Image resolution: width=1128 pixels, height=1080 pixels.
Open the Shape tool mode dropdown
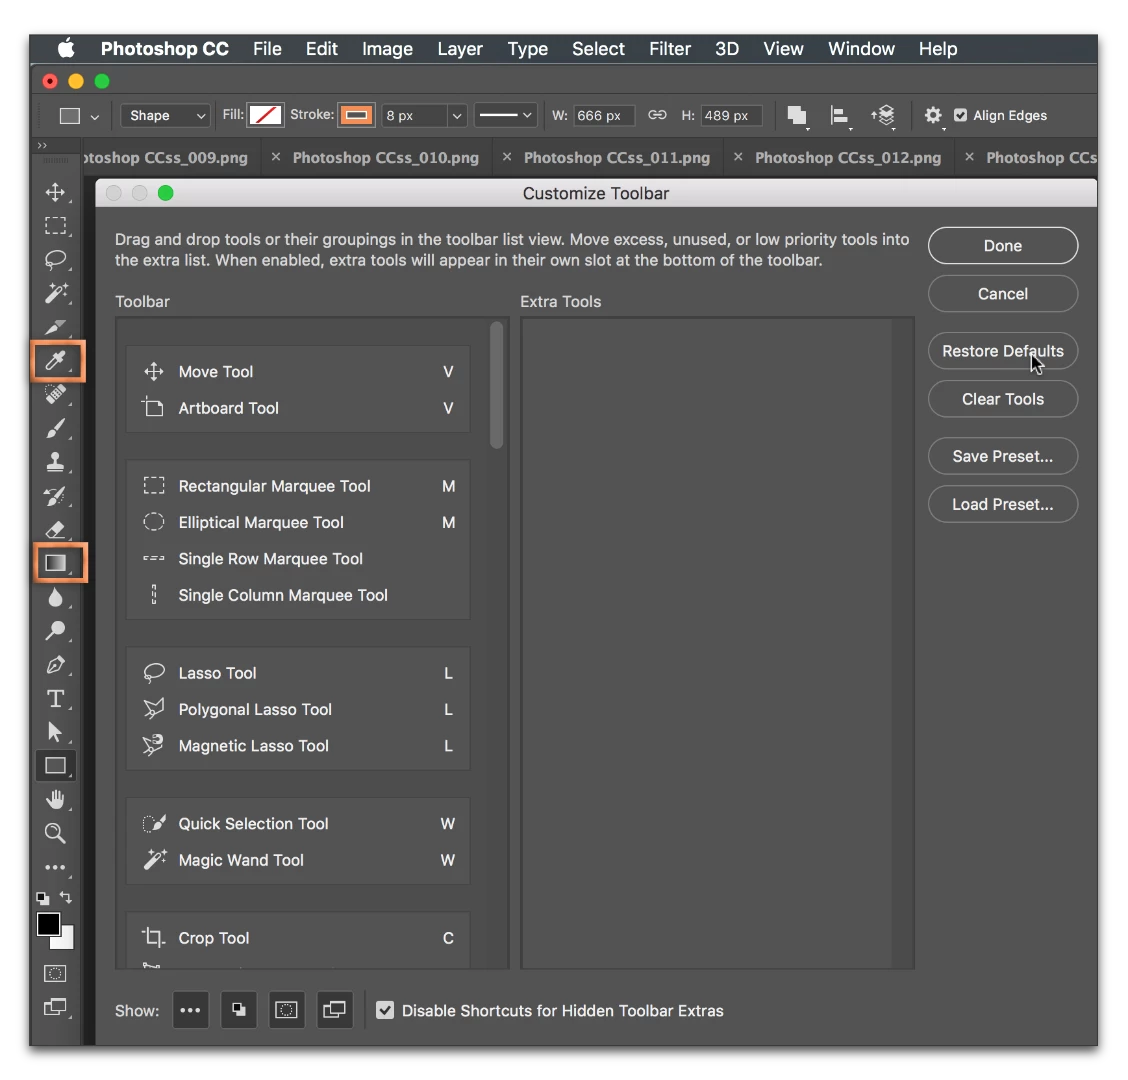point(165,115)
